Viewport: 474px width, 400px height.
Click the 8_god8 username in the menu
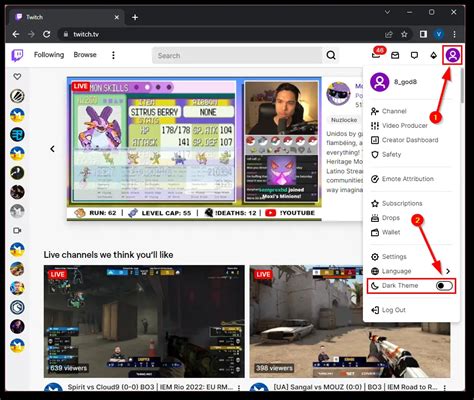click(405, 82)
